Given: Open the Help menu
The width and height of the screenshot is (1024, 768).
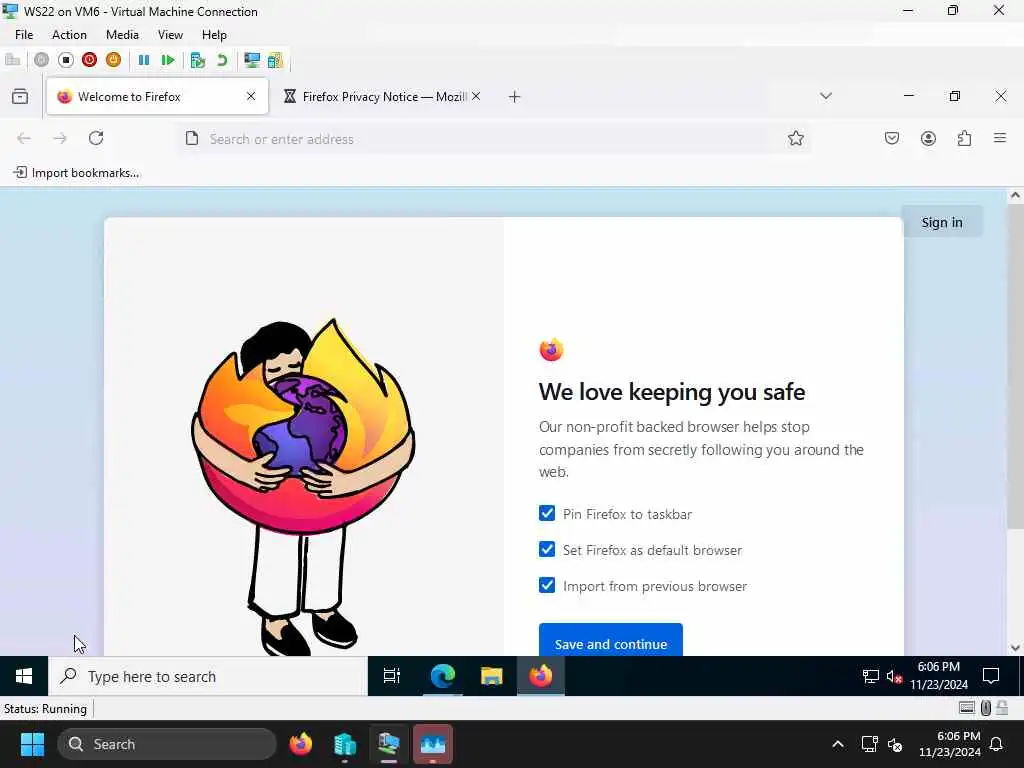Looking at the screenshot, I should point(214,35).
